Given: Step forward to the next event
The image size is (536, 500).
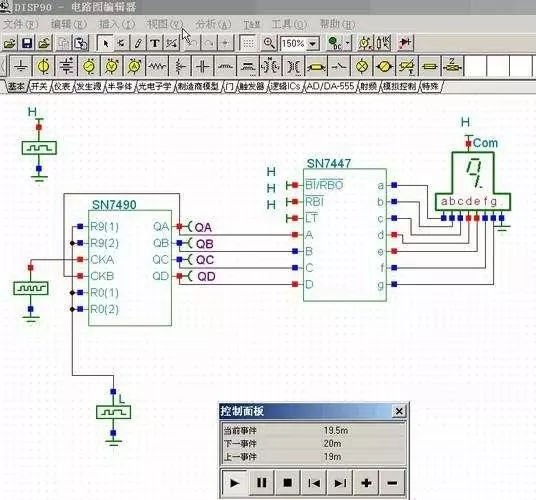Looking at the screenshot, I should (340, 483).
